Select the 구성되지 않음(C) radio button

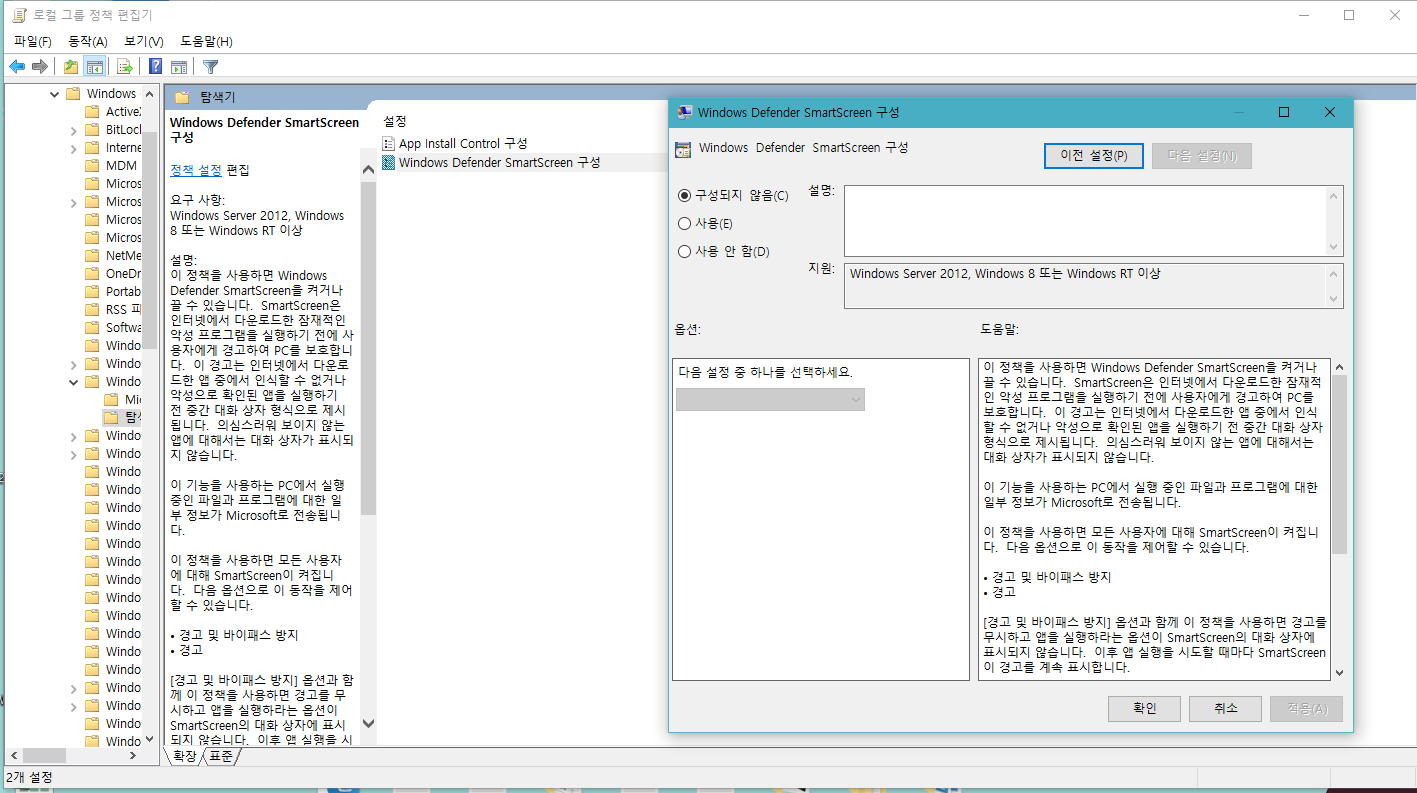pos(685,196)
